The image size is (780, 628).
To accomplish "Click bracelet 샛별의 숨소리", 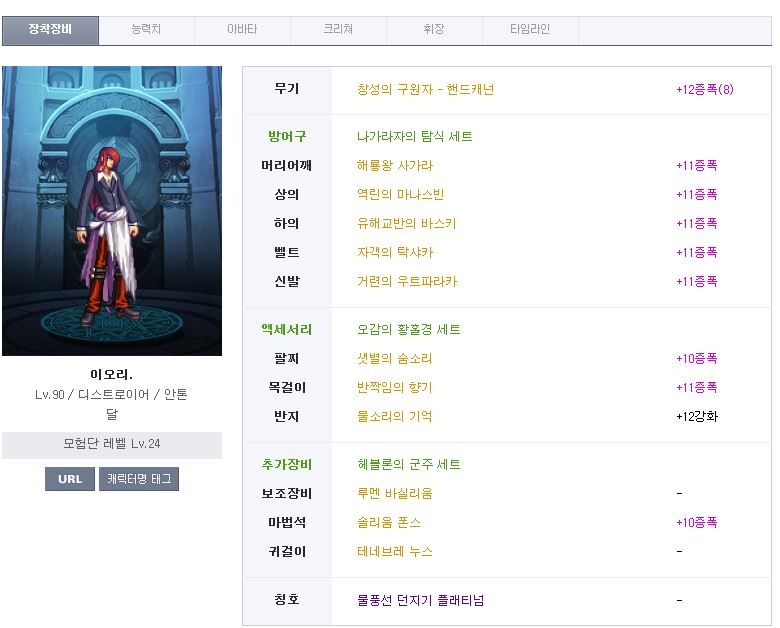I will (395, 359).
